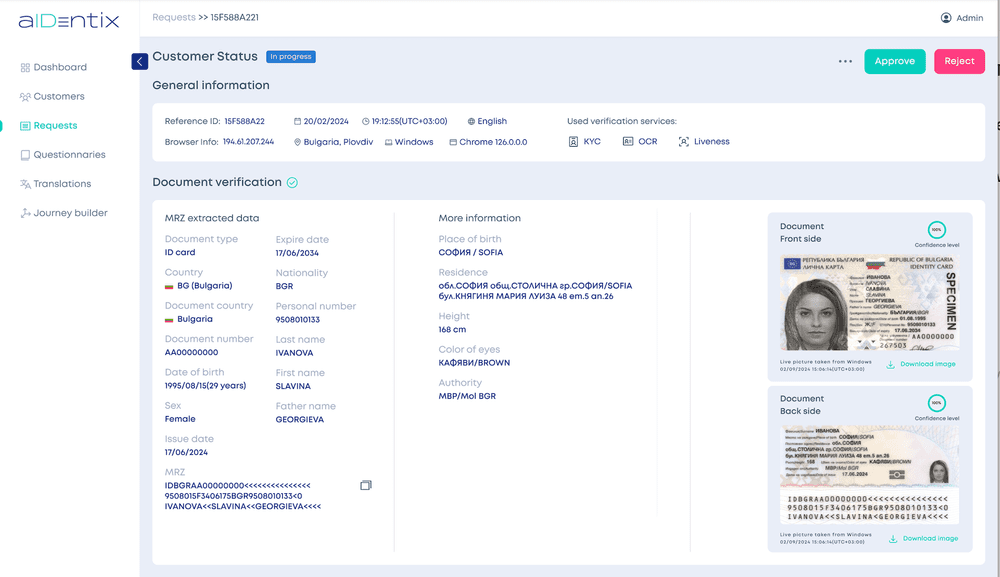Image resolution: width=1000 pixels, height=577 pixels.
Task: Click the front side 100% confidence indicator
Action: [x=936, y=229]
